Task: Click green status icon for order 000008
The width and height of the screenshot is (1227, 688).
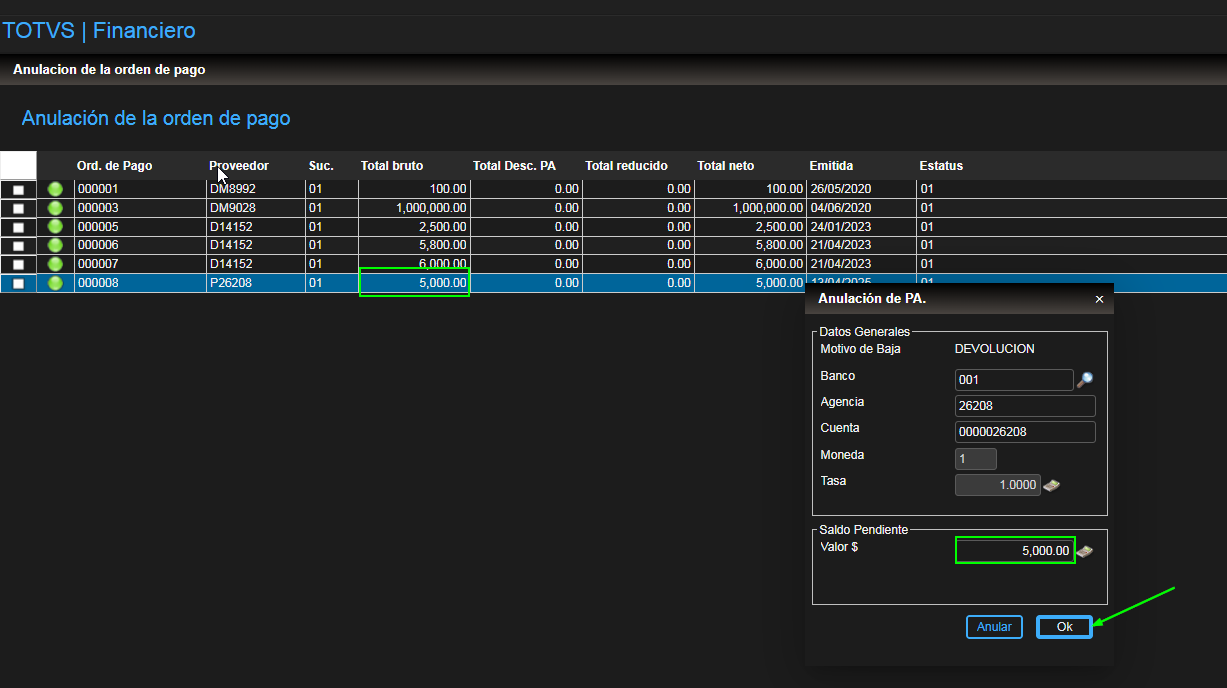Action: (55, 283)
